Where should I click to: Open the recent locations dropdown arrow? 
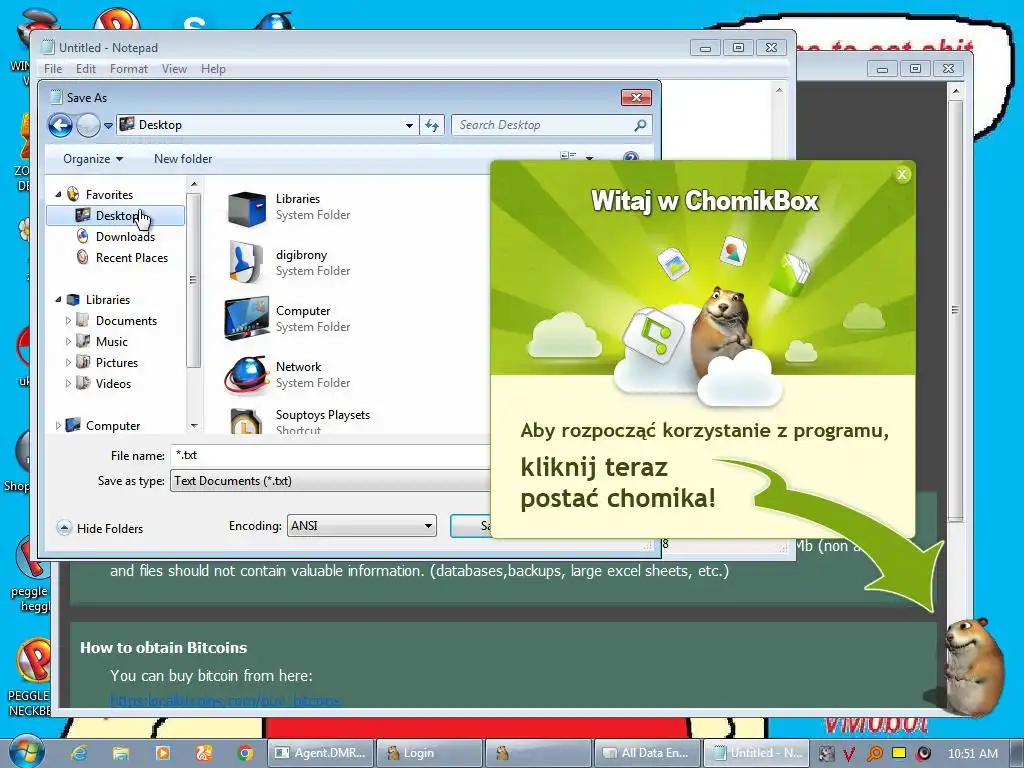108,125
